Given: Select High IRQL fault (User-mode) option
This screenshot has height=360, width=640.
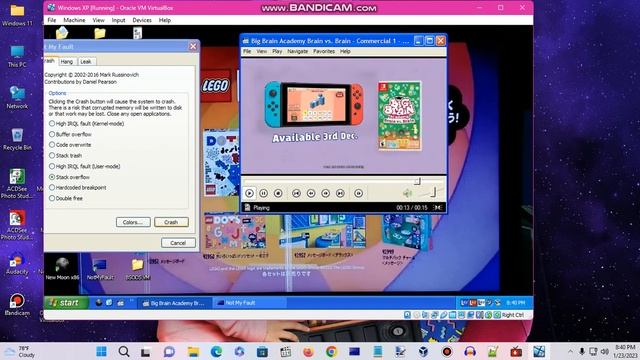Looking at the screenshot, I should (x=84, y=166).
